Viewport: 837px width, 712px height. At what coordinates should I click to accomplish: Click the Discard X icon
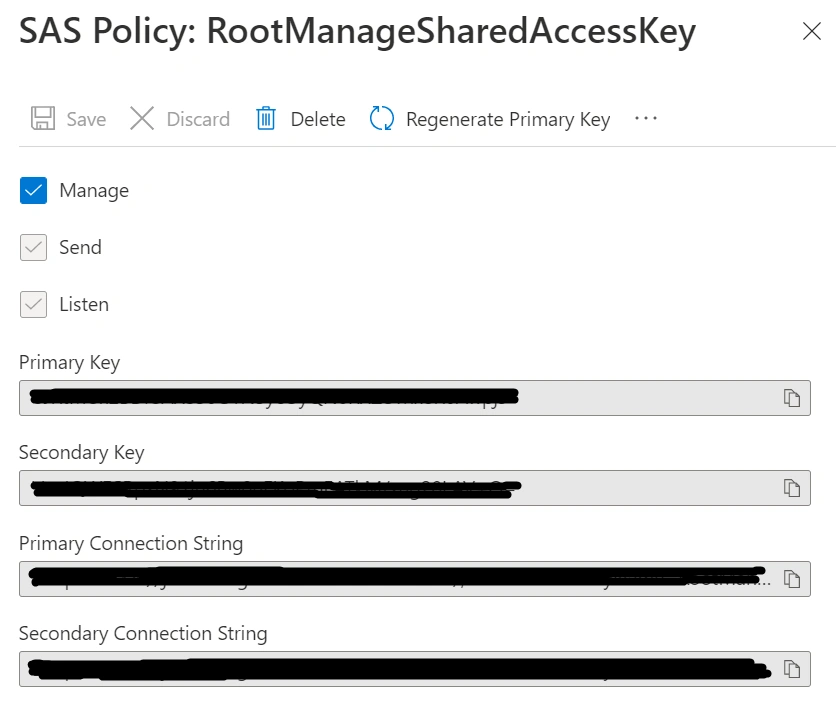pos(142,118)
